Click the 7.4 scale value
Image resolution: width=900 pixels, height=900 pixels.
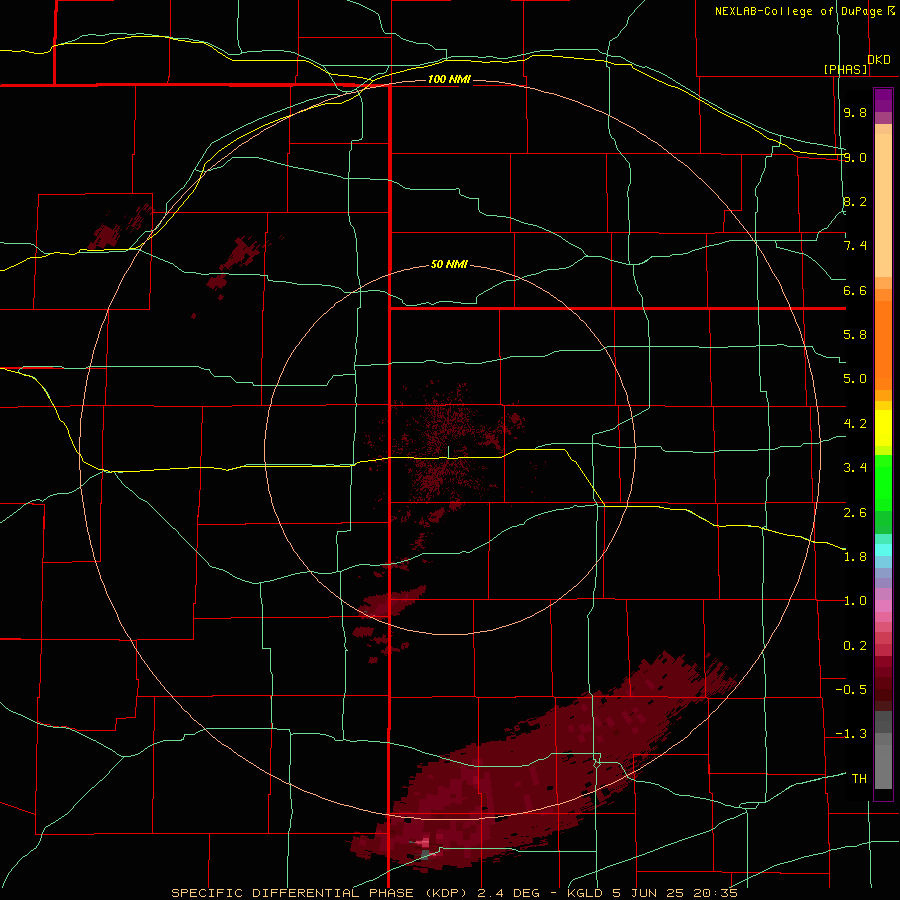855,246
